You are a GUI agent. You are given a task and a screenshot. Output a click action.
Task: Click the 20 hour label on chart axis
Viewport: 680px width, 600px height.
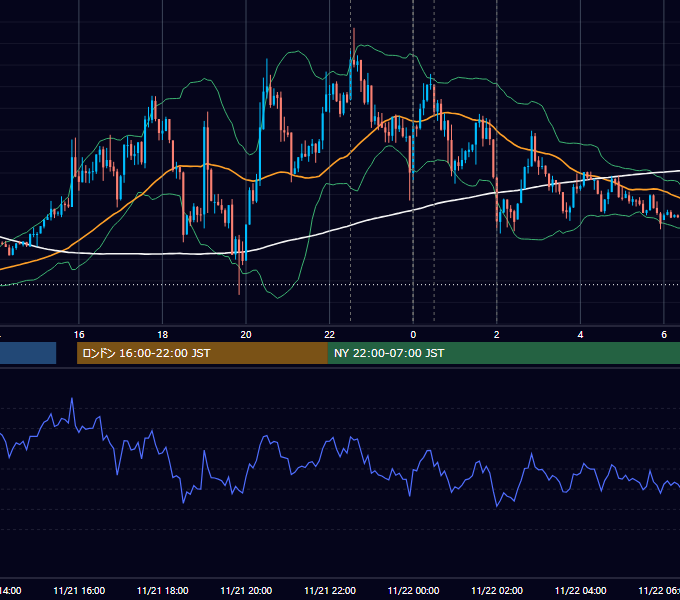[246, 335]
